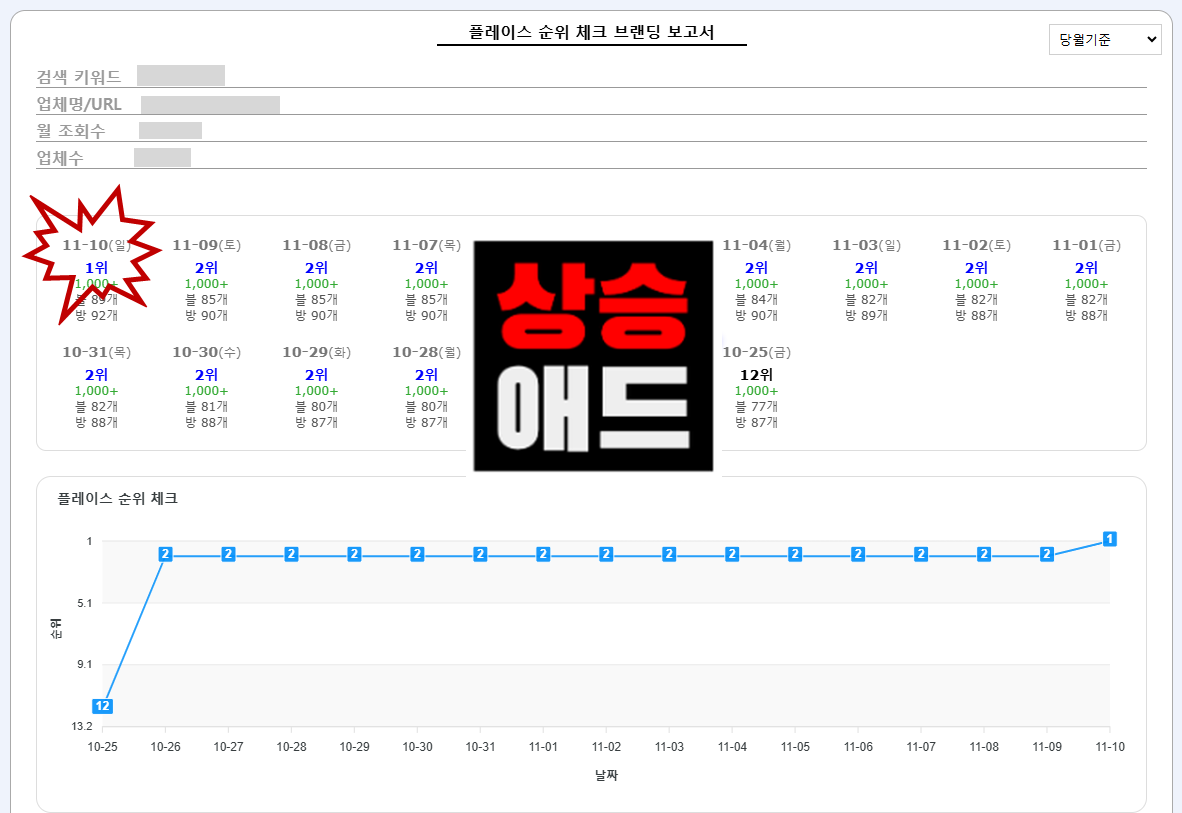
Task: Click chart data point 2 at 10-31
Action: [480, 554]
